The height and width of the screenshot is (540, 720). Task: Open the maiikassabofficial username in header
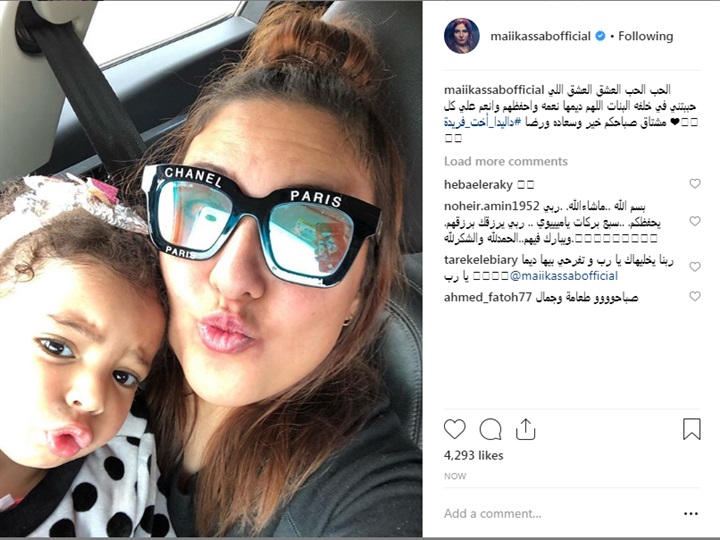[x=540, y=36]
